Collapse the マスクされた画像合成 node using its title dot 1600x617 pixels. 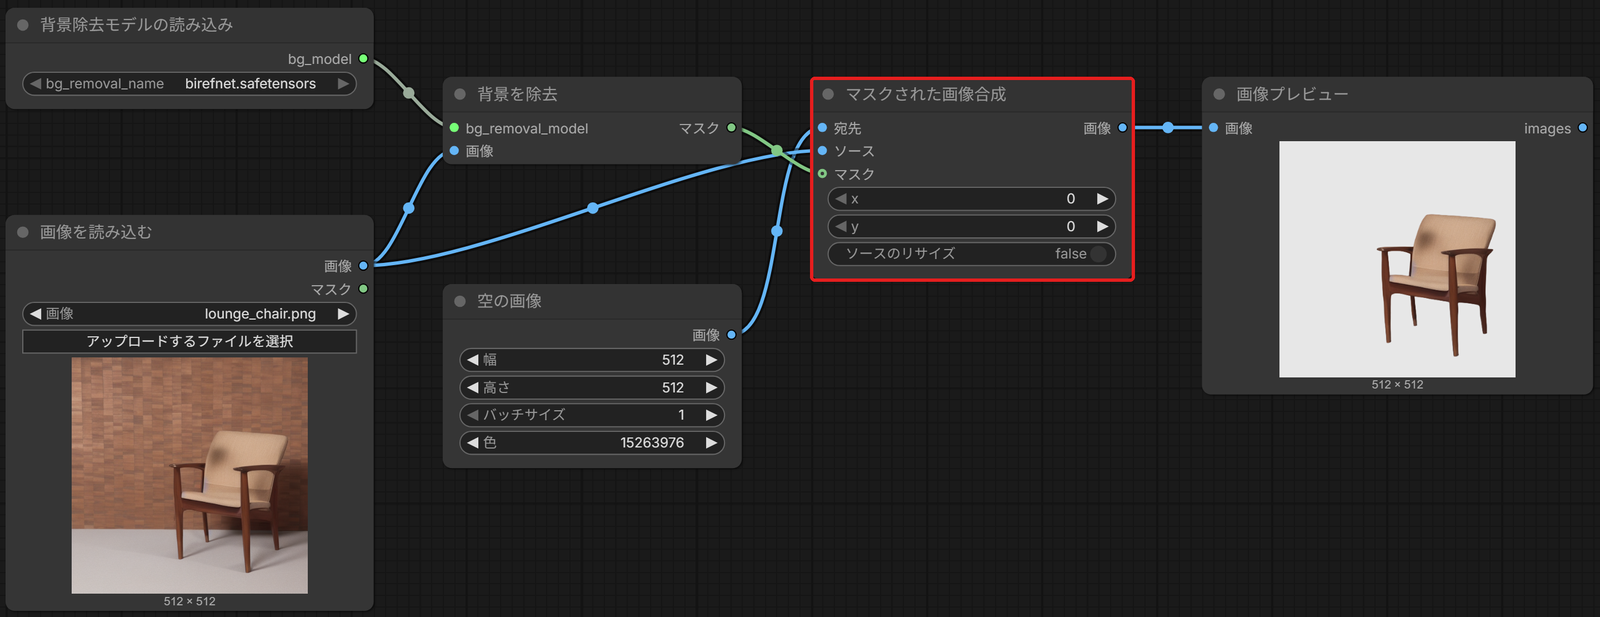(x=828, y=94)
